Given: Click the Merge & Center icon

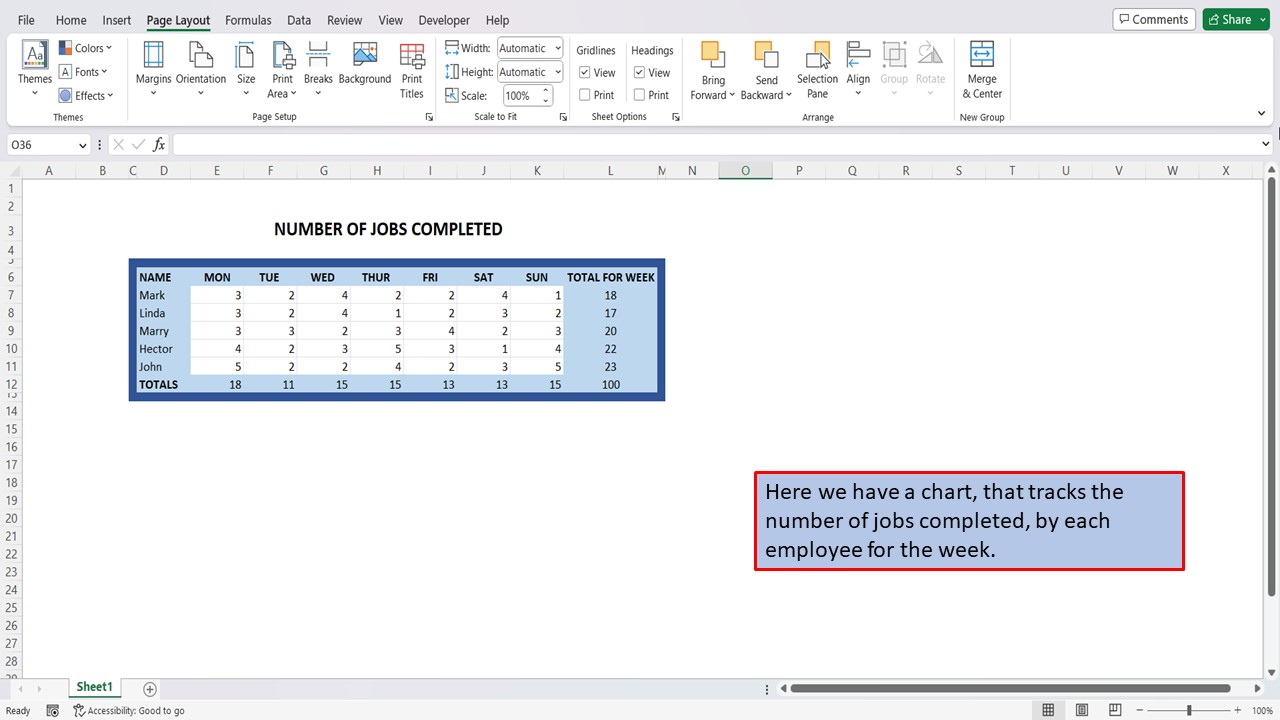Looking at the screenshot, I should (x=981, y=70).
